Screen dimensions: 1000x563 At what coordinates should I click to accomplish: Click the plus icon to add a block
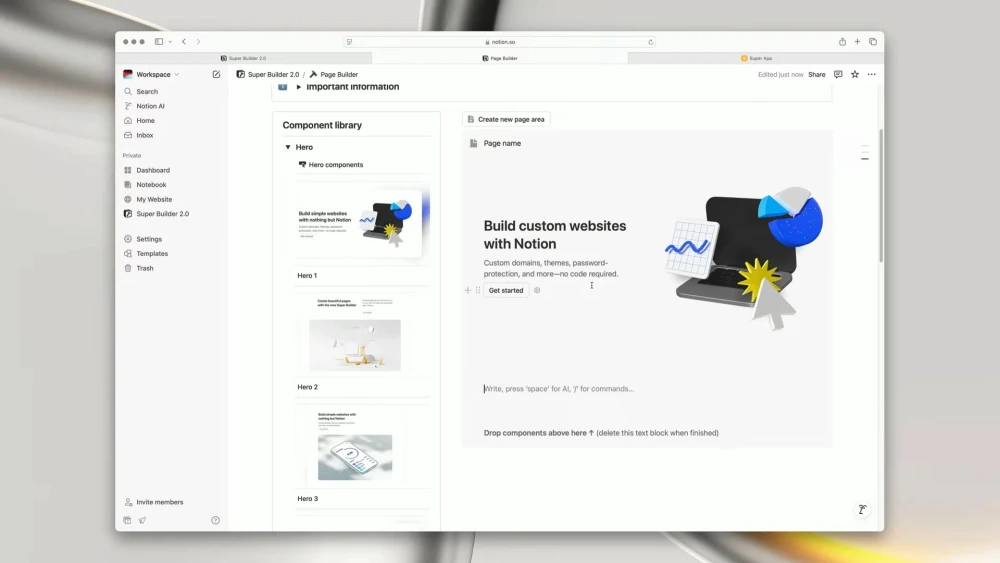tap(467, 291)
